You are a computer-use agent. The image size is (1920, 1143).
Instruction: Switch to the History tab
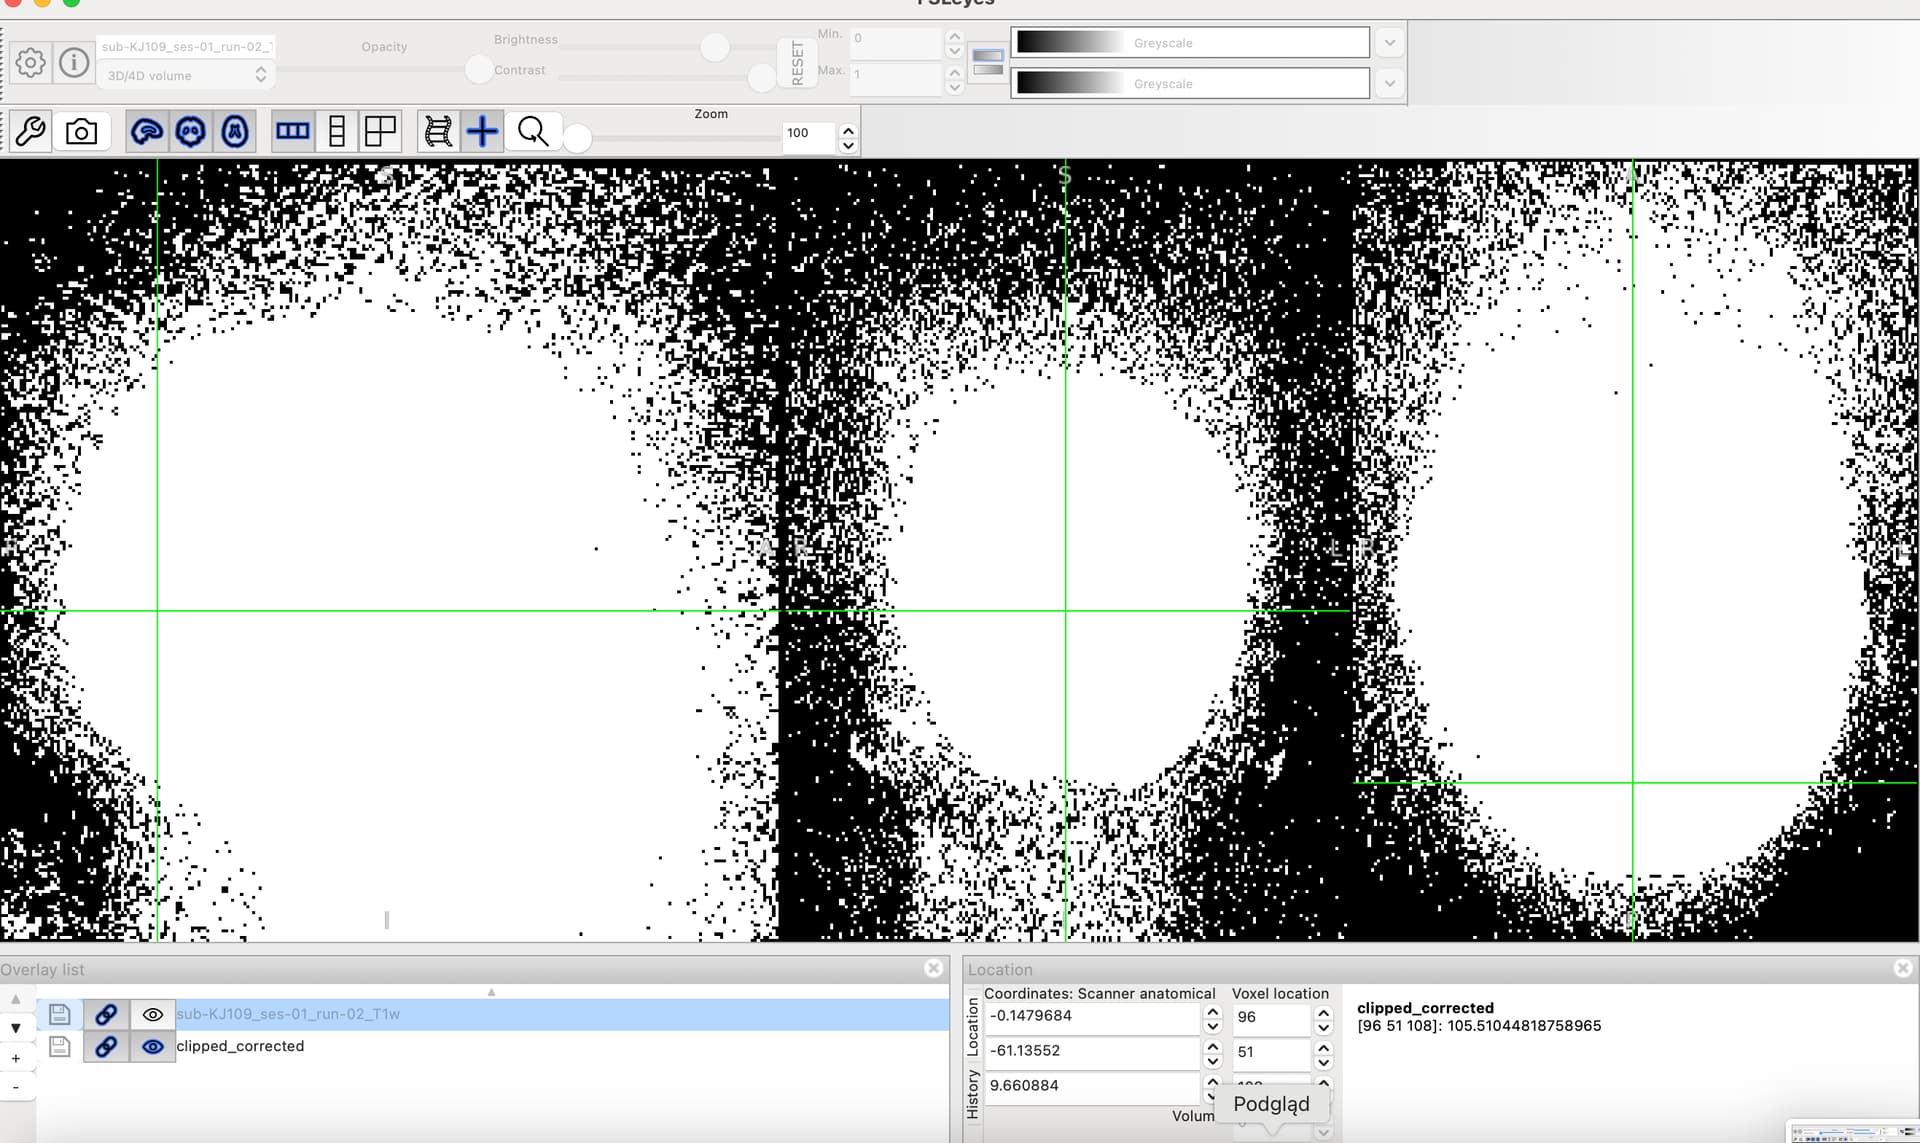(973, 1093)
